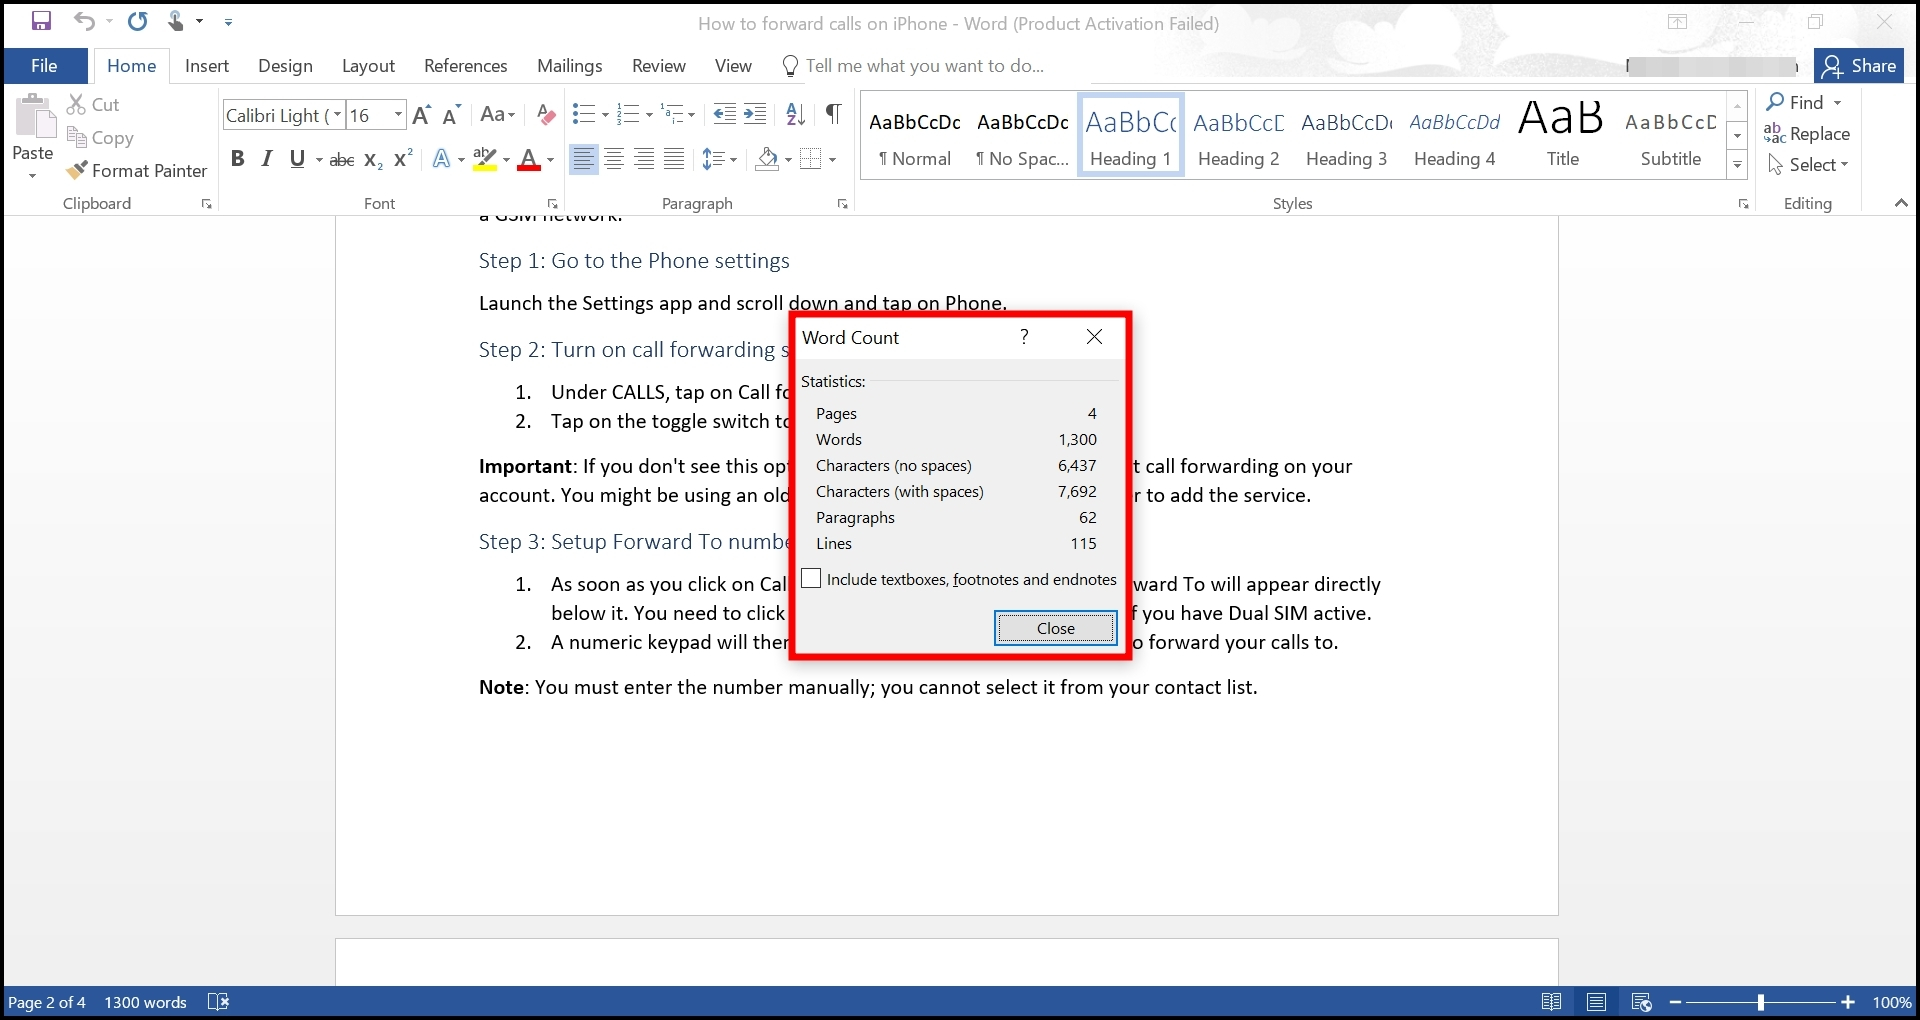Check Include textboxes, footnotes and endnotes
1920x1020 pixels.
[x=812, y=579]
